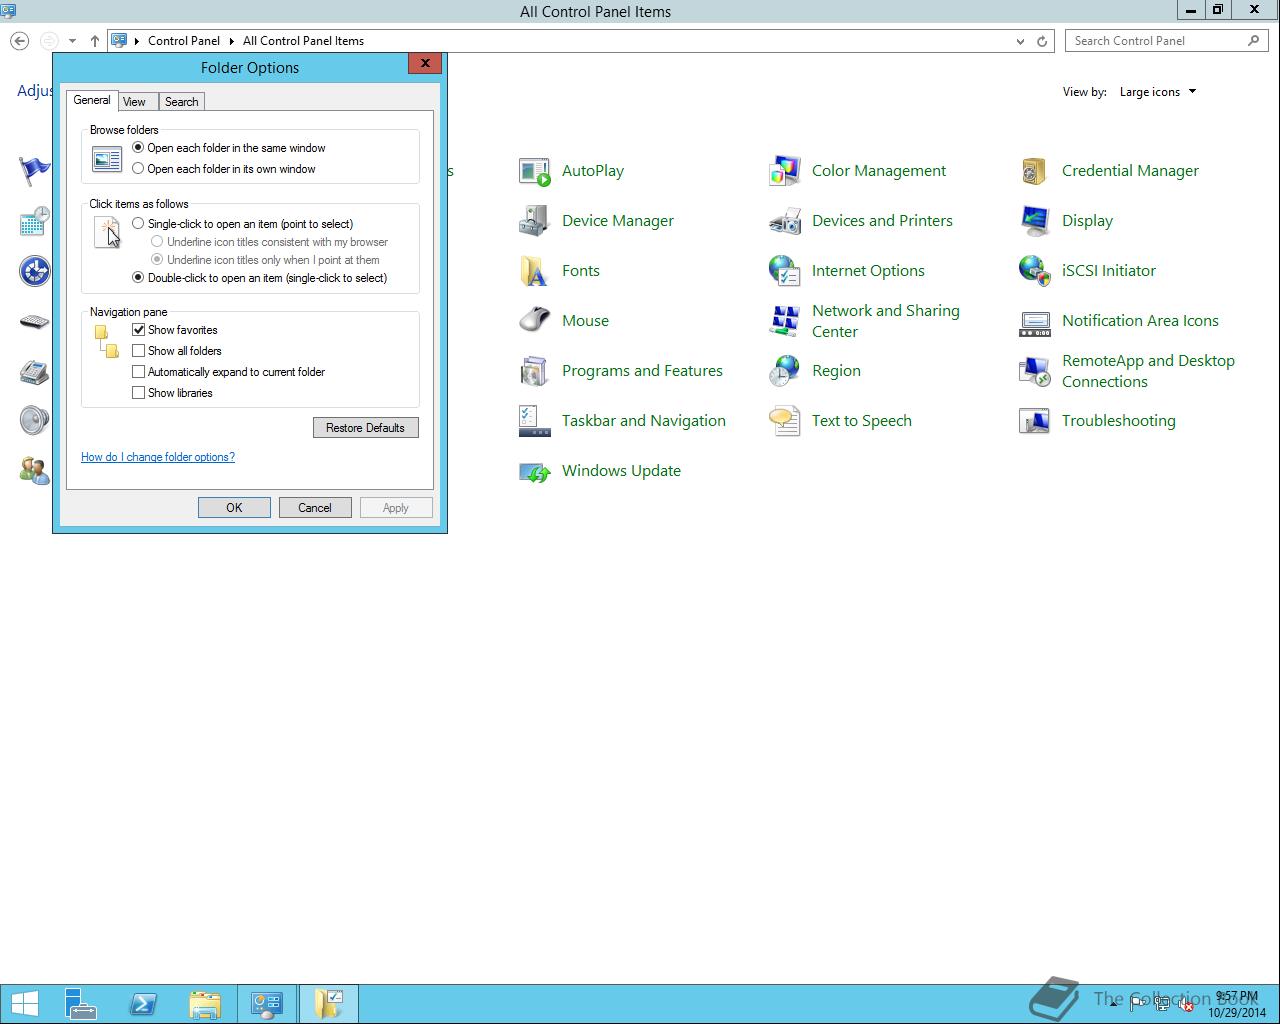Open Devices and Printers icon
Viewport: 1280px width, 1024px height.
(785, 221)
